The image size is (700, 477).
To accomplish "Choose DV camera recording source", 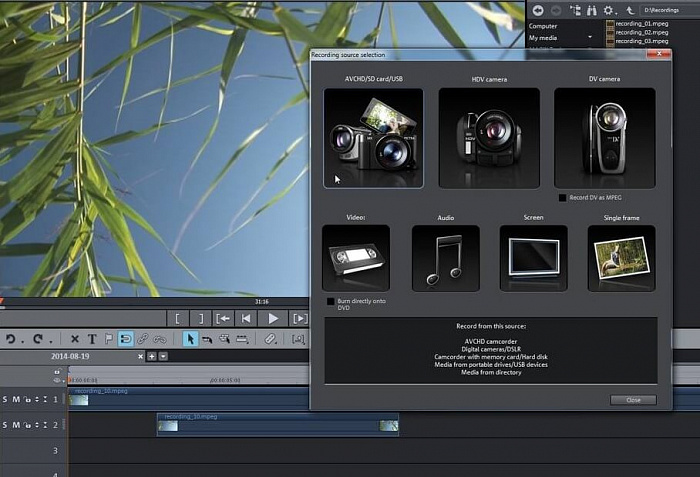I will (604, 138).
